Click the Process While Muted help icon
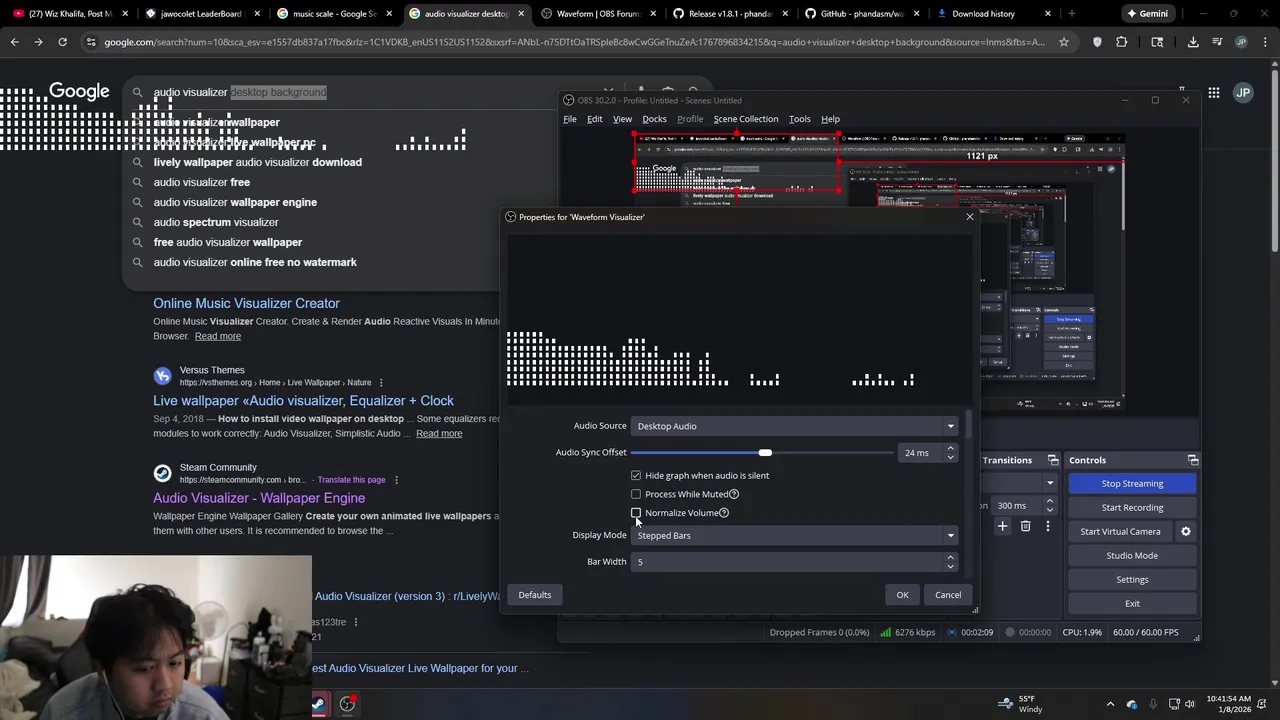 734,494
